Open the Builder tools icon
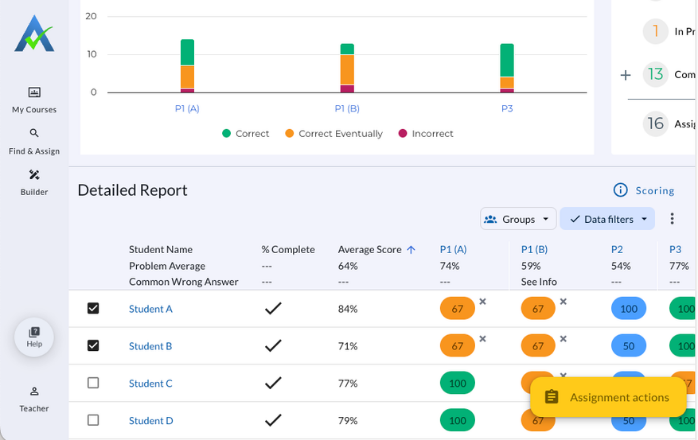The image size is (698, 440). pos(34,174)
